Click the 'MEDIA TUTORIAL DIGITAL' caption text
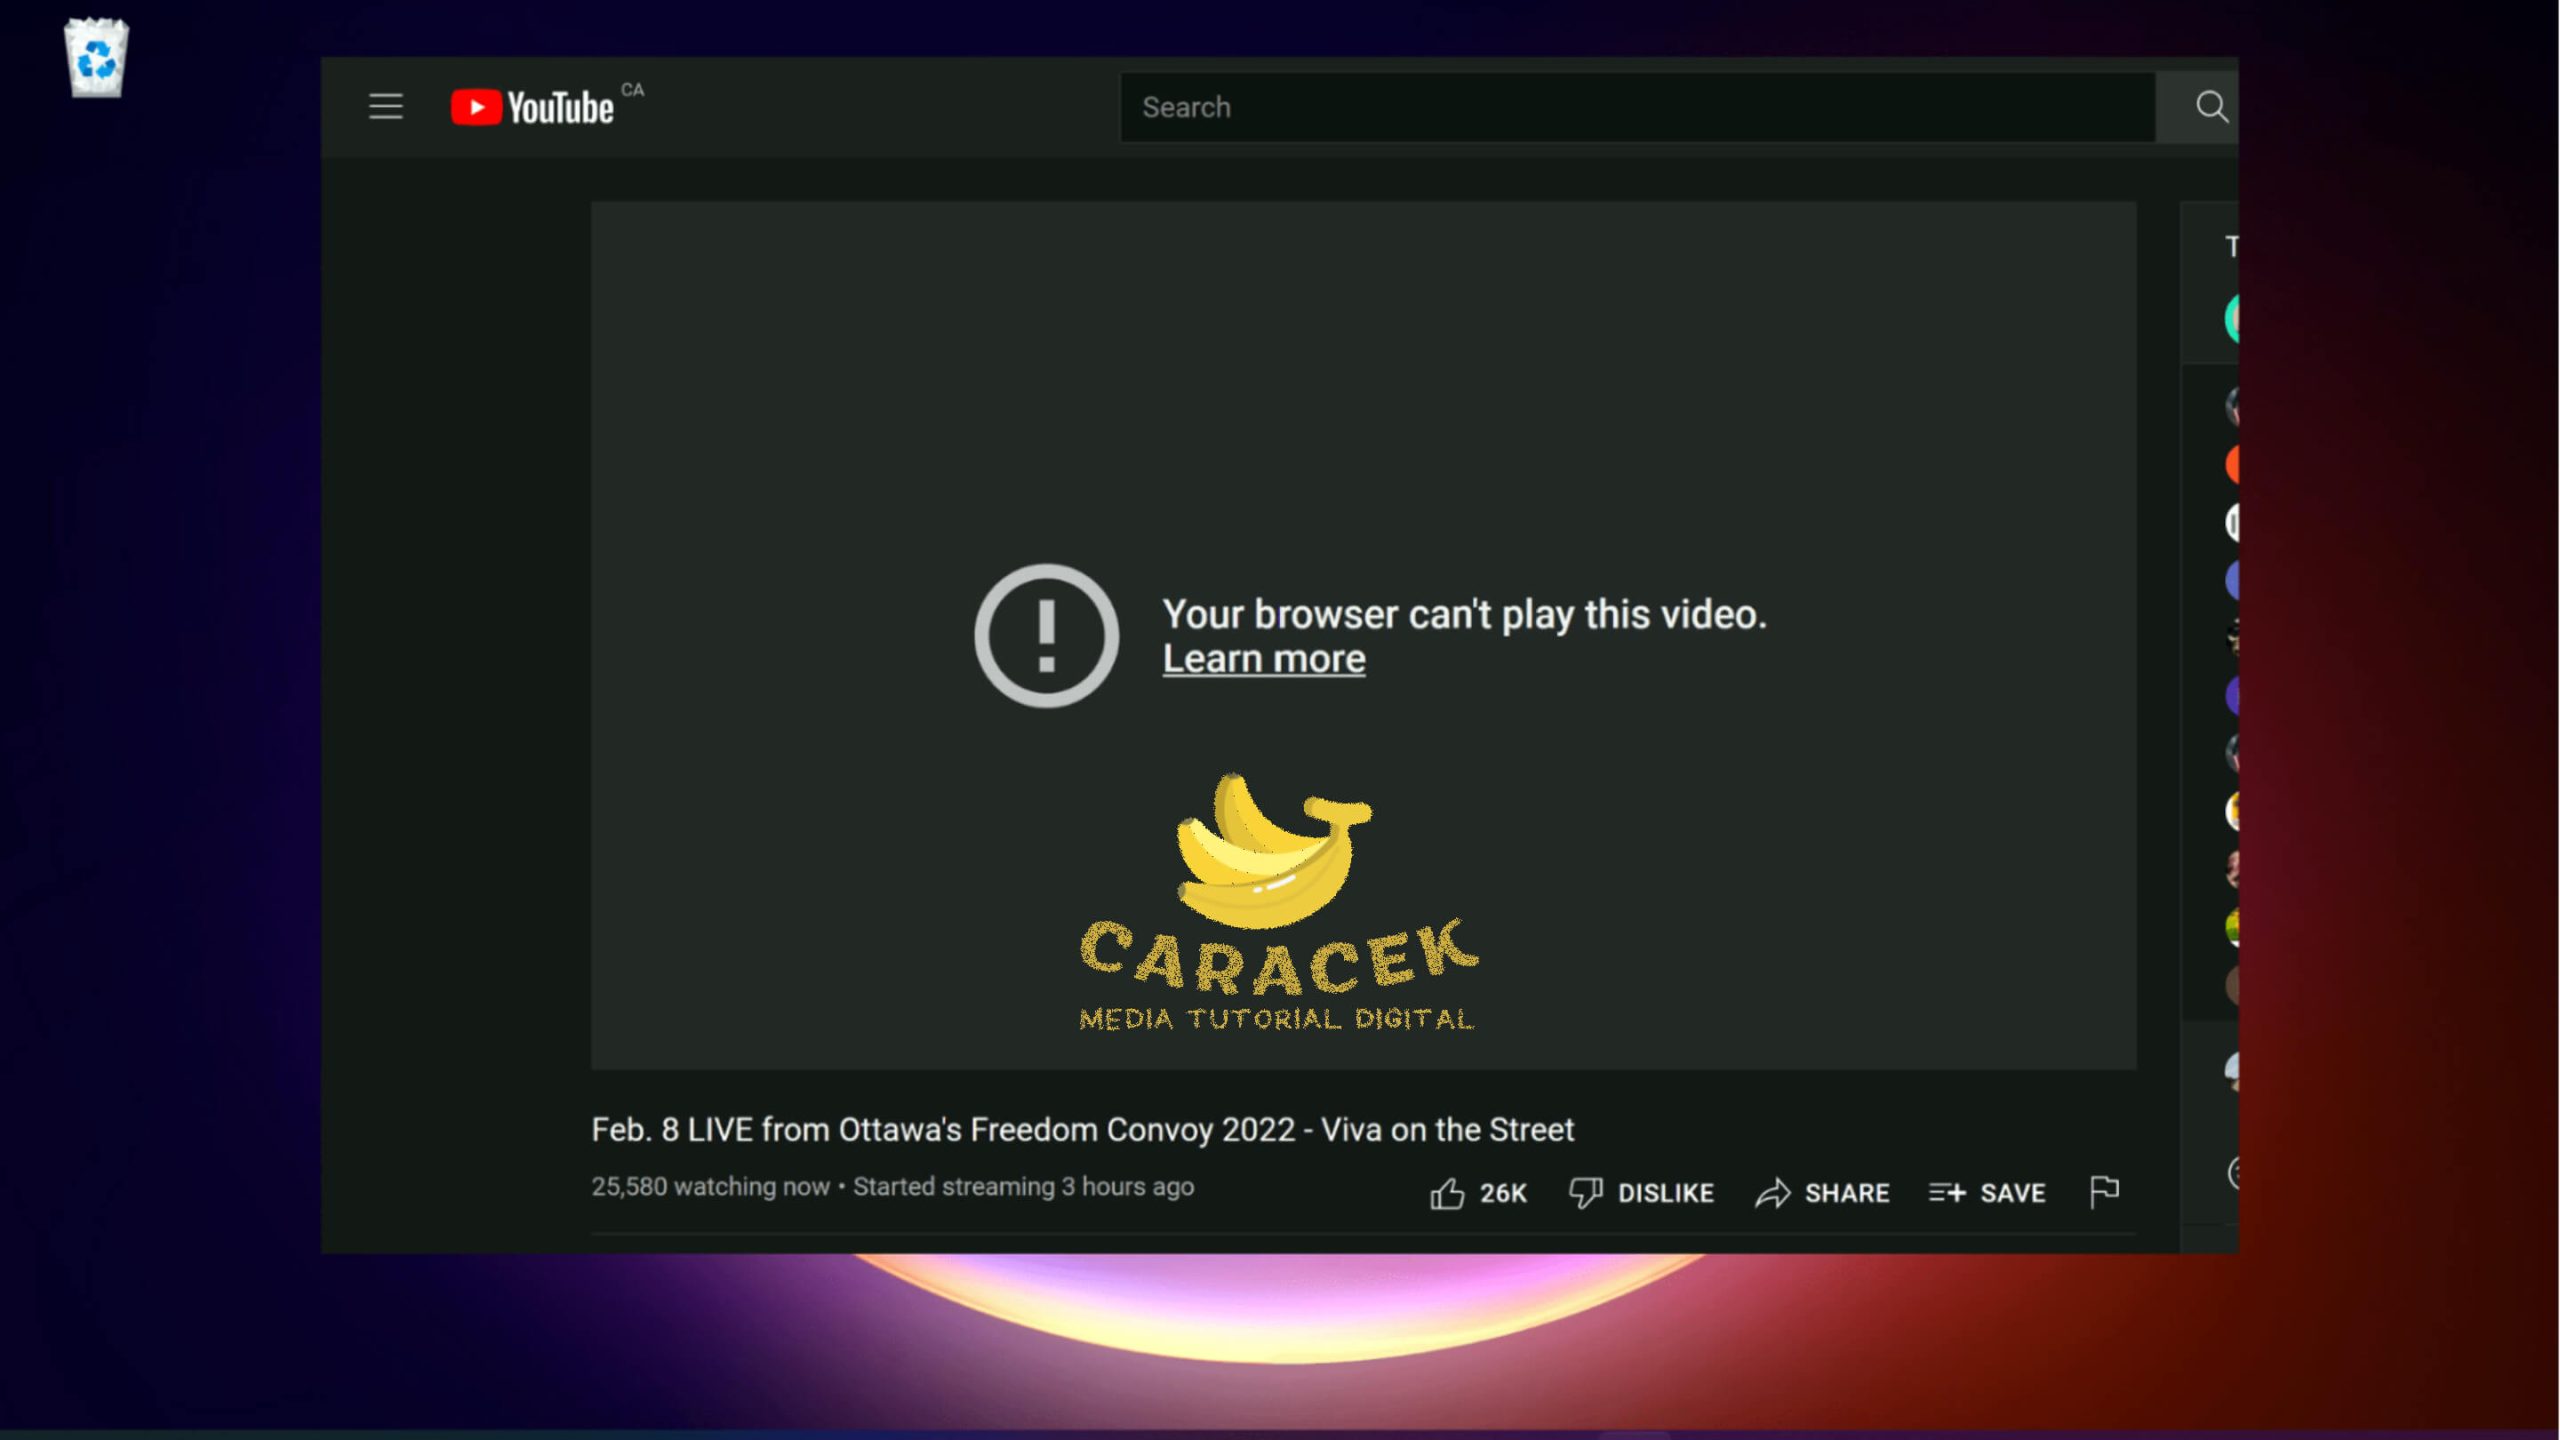Screen dimensions: 2560x1440 click(x=1276, y=1019)
